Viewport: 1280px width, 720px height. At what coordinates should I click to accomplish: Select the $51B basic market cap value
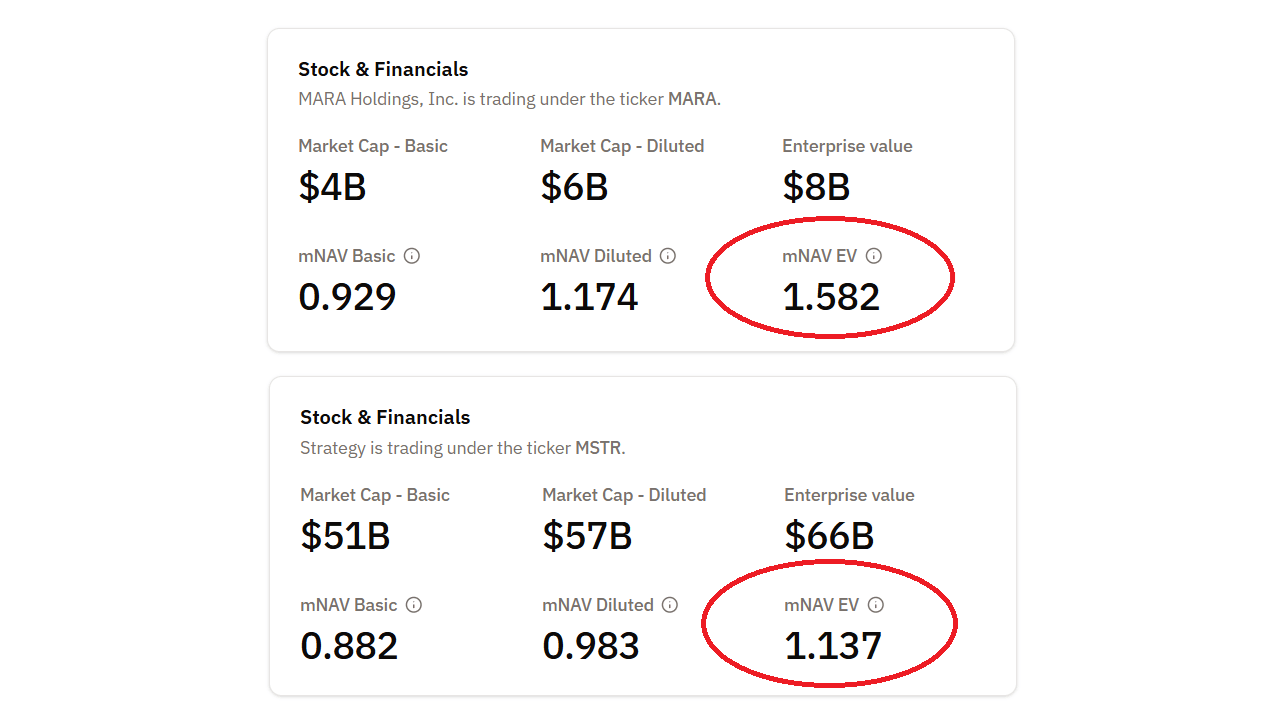click(x=345, y=536)
